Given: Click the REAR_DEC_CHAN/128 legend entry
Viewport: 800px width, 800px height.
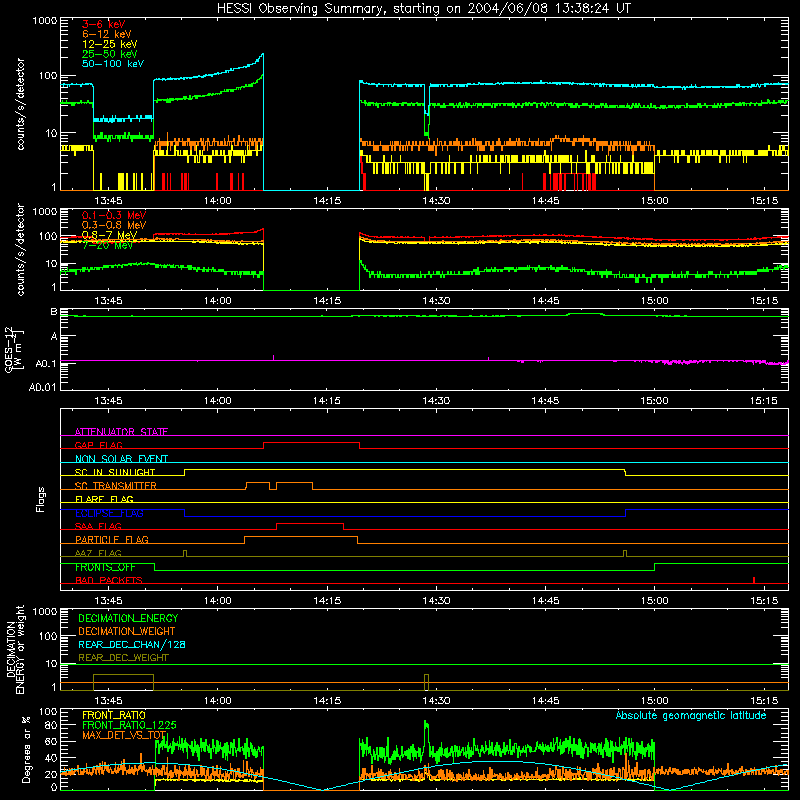Looking at the screenshot, I should coord(132,644).
